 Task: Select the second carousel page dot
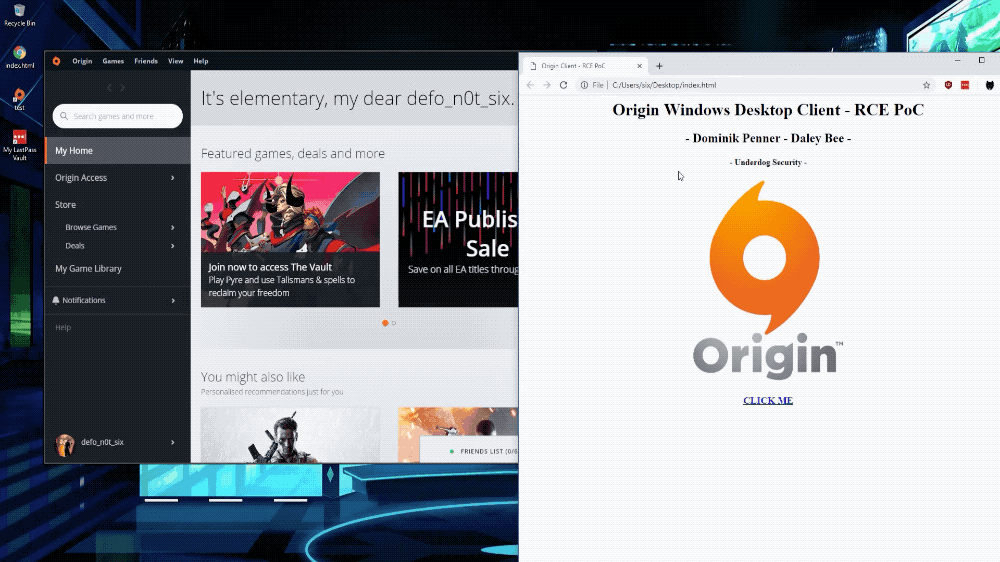393,323
